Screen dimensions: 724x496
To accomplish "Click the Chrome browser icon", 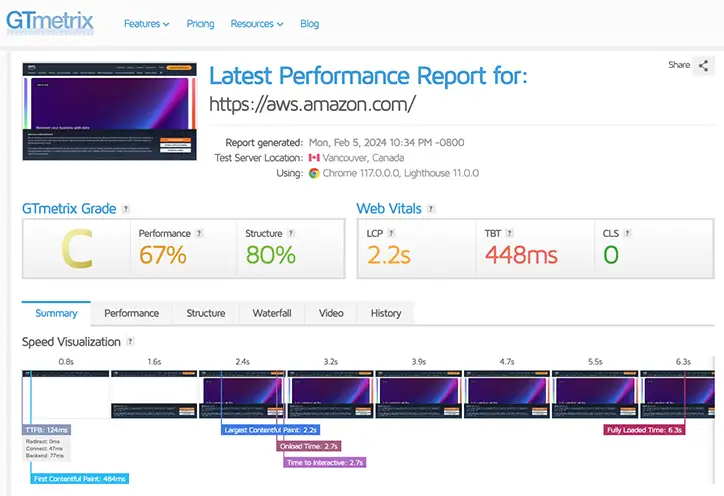I will 314,173.
